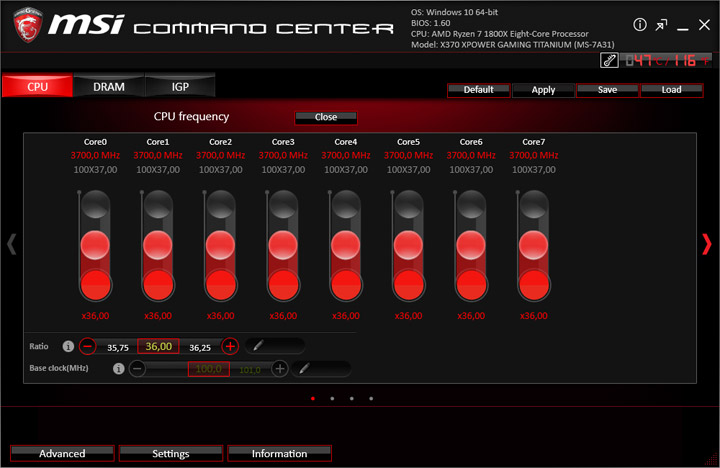
Task: Go to next page with red right arrow
Action: point(707,244)
